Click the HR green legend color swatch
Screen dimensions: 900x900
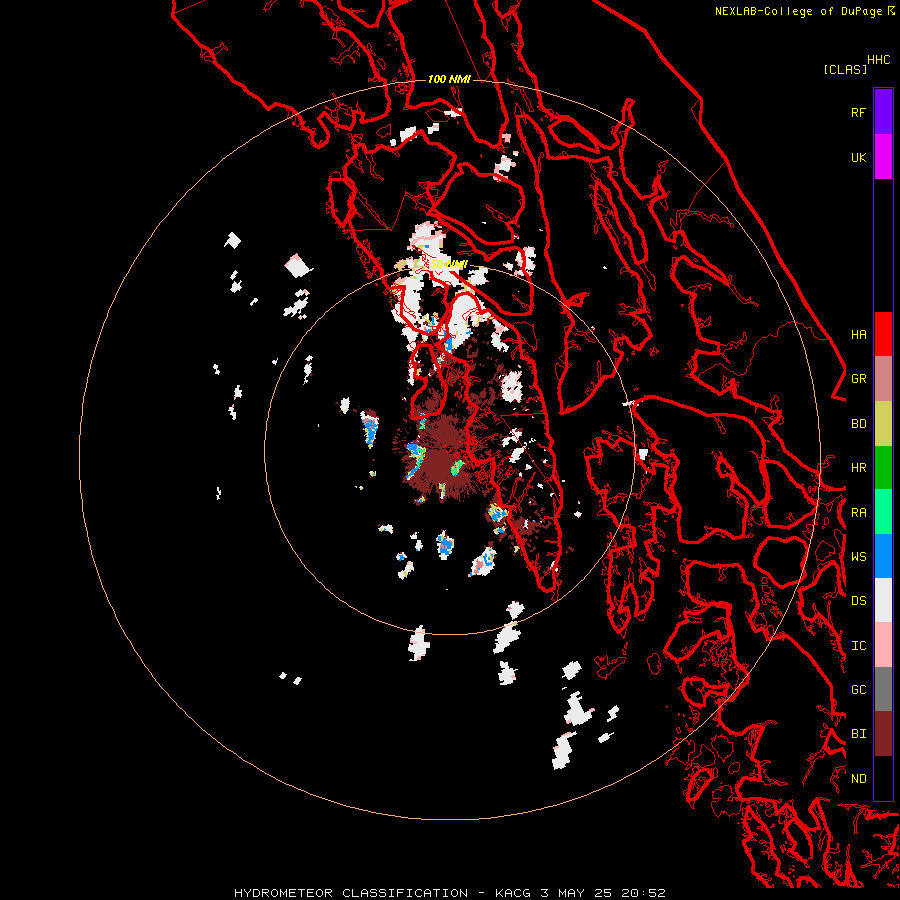[883, 468]
